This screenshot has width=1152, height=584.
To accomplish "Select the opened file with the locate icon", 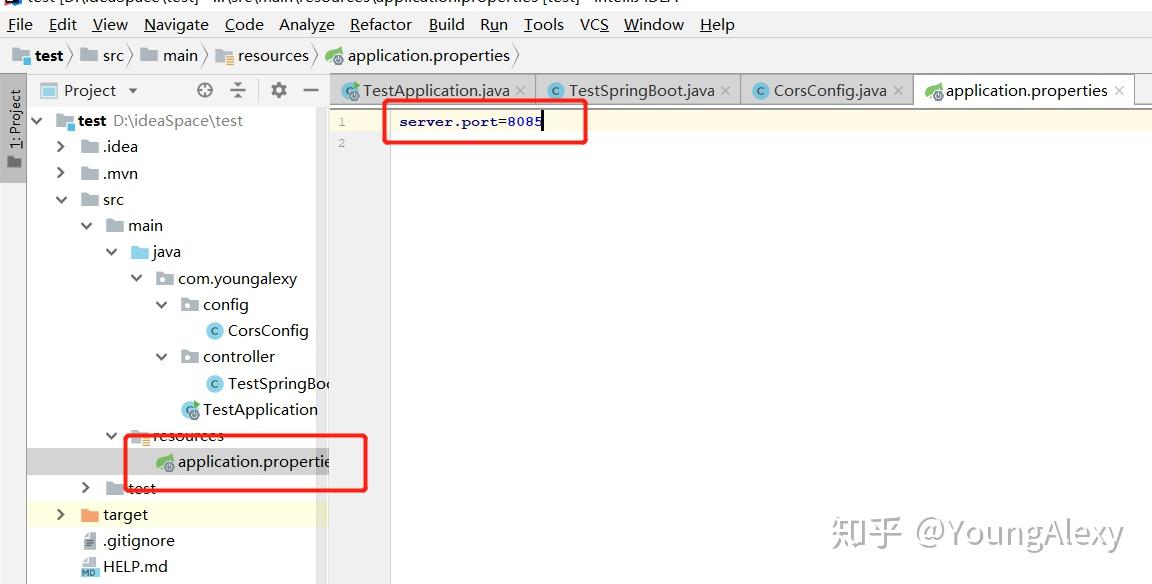I will [204, 90].
